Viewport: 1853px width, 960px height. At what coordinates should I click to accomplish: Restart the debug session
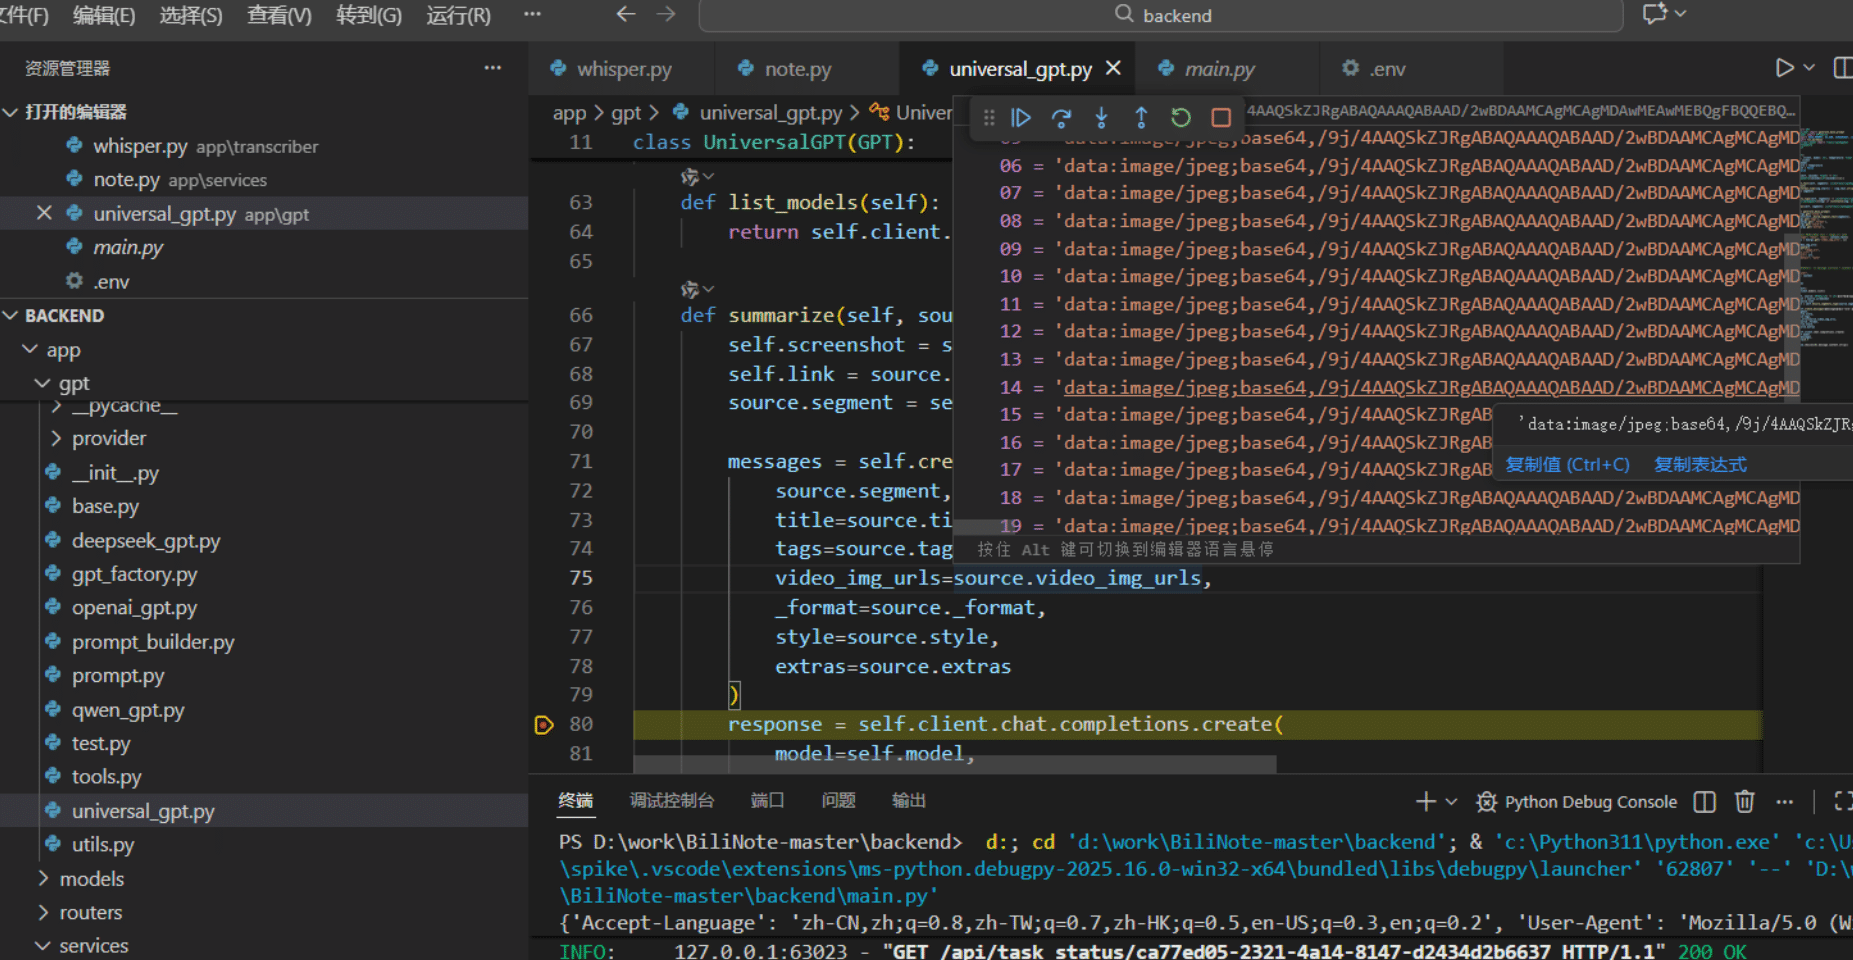coord(1181,118)
